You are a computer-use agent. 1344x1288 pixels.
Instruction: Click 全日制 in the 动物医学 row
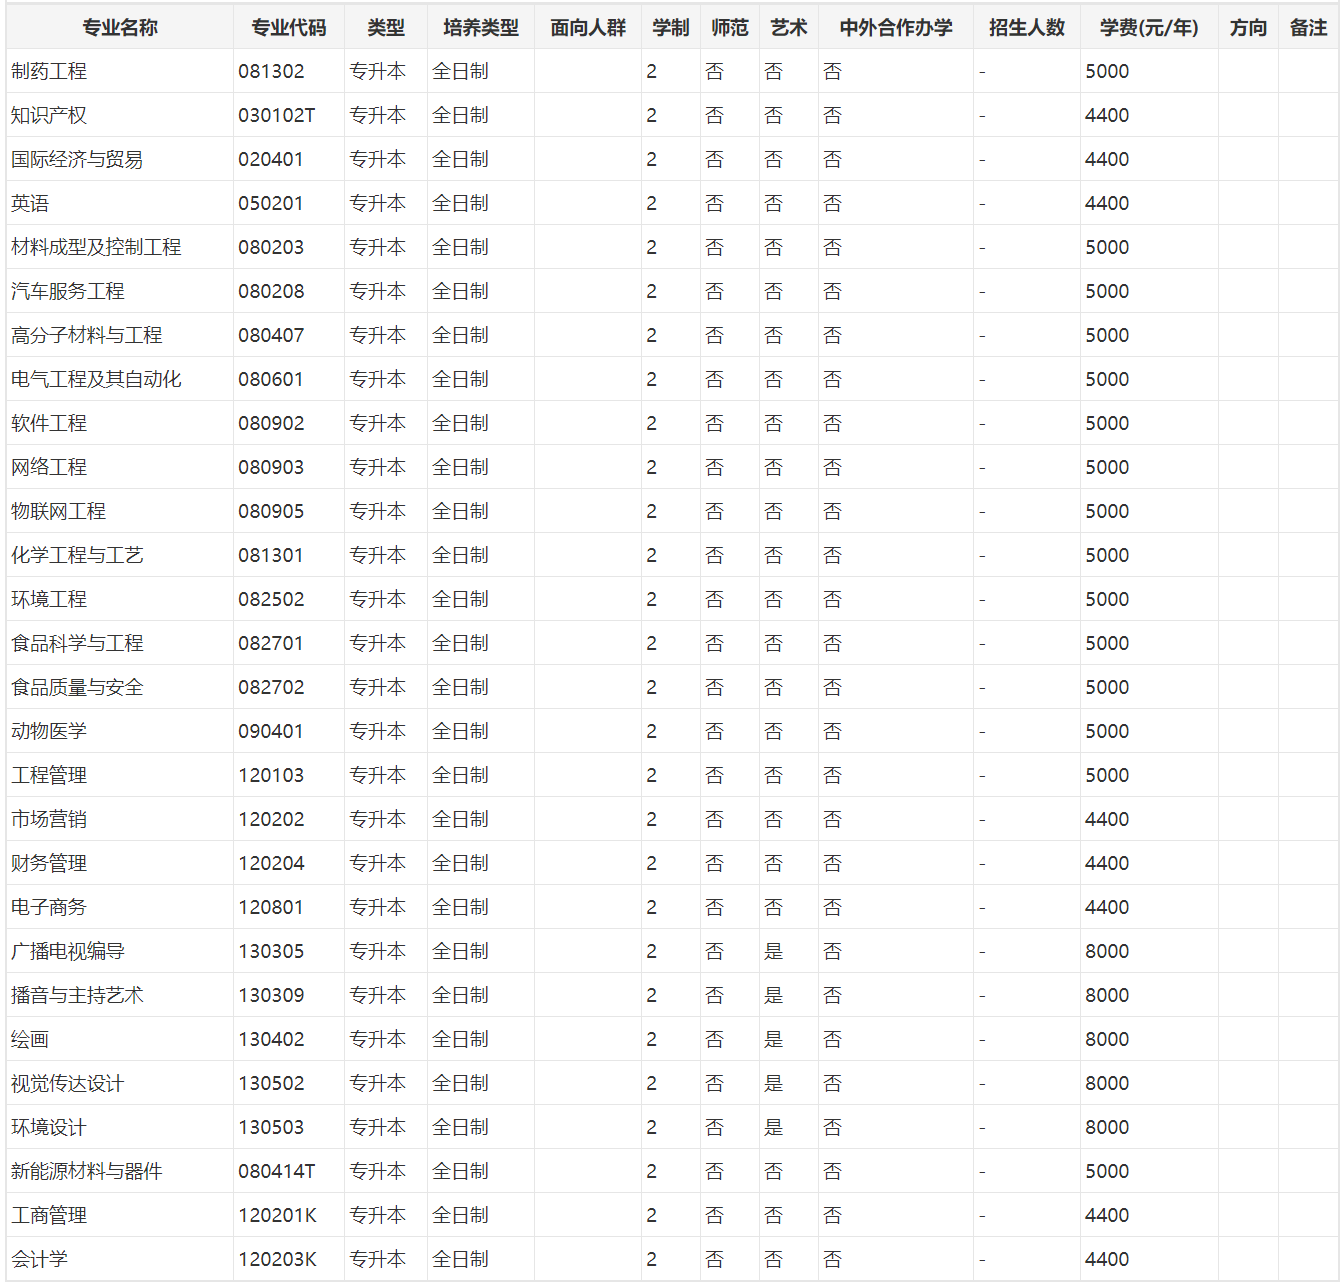point(461,732)
